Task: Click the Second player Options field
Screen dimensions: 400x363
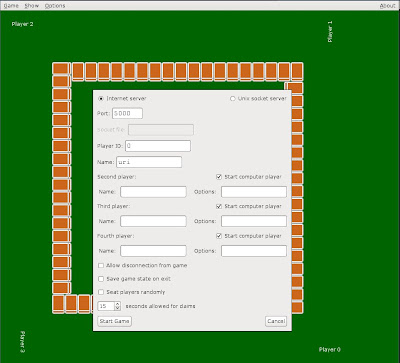Action: pyautogui.click(x=254, y=192)
